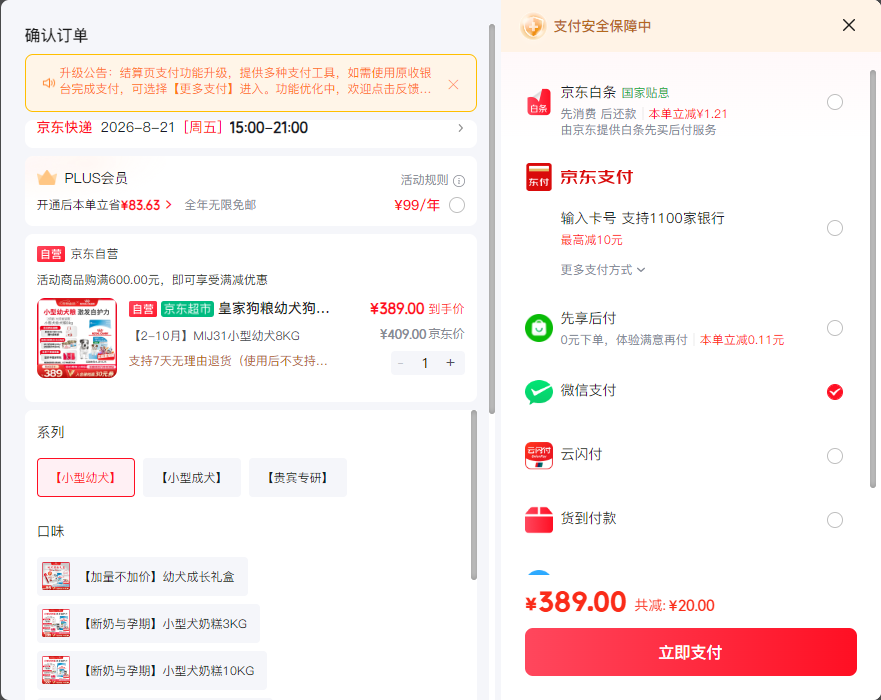Select the 货到付款 radio button
This screenshot has width=881, height=700.
834,520
